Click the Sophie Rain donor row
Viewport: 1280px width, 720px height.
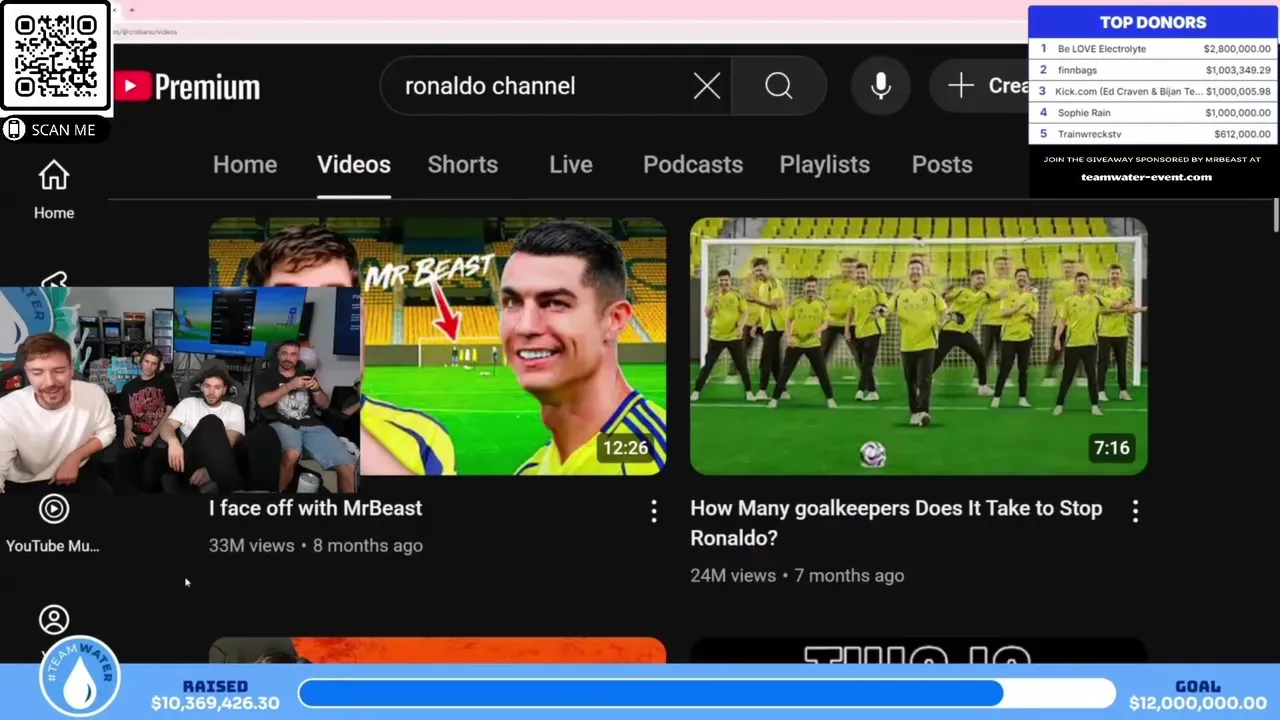click(x=1153, y=113)
